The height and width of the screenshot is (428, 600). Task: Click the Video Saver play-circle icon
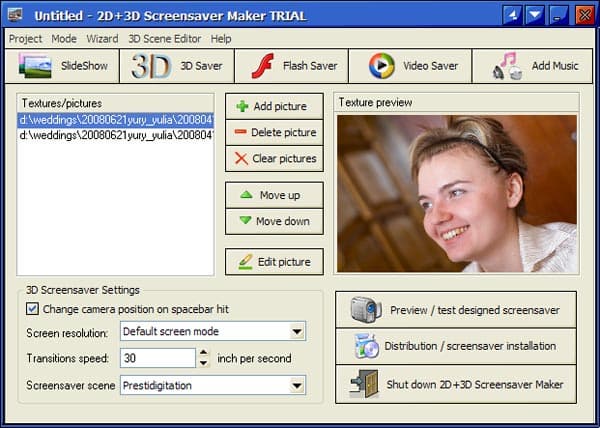click(x=382, y=66)
